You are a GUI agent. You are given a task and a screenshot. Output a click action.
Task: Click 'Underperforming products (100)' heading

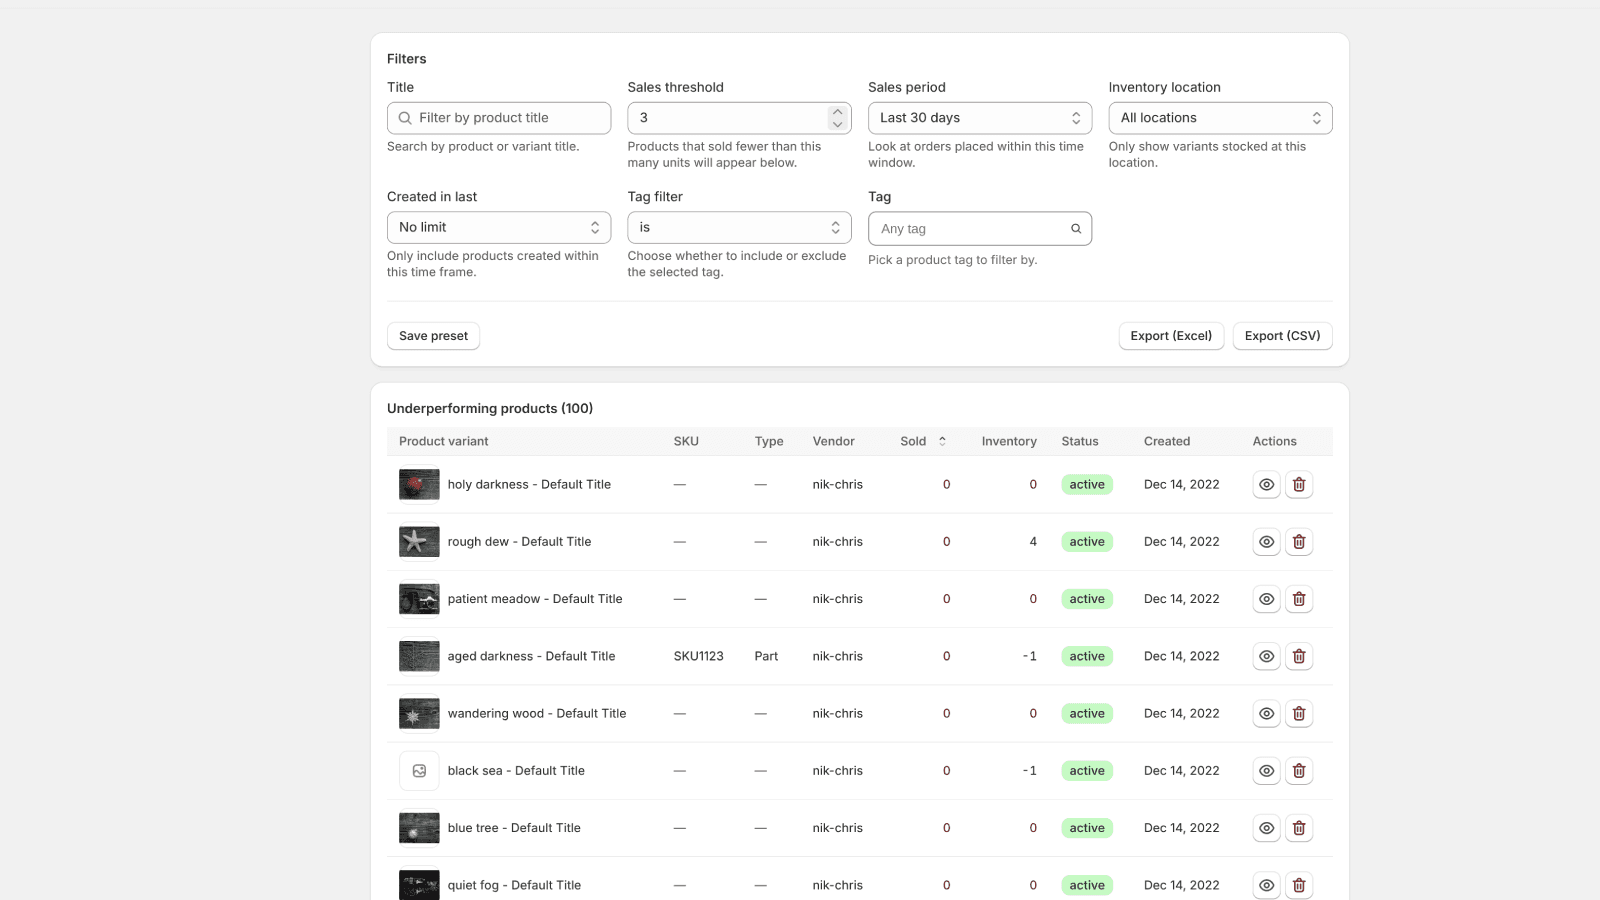coord(490,408)
